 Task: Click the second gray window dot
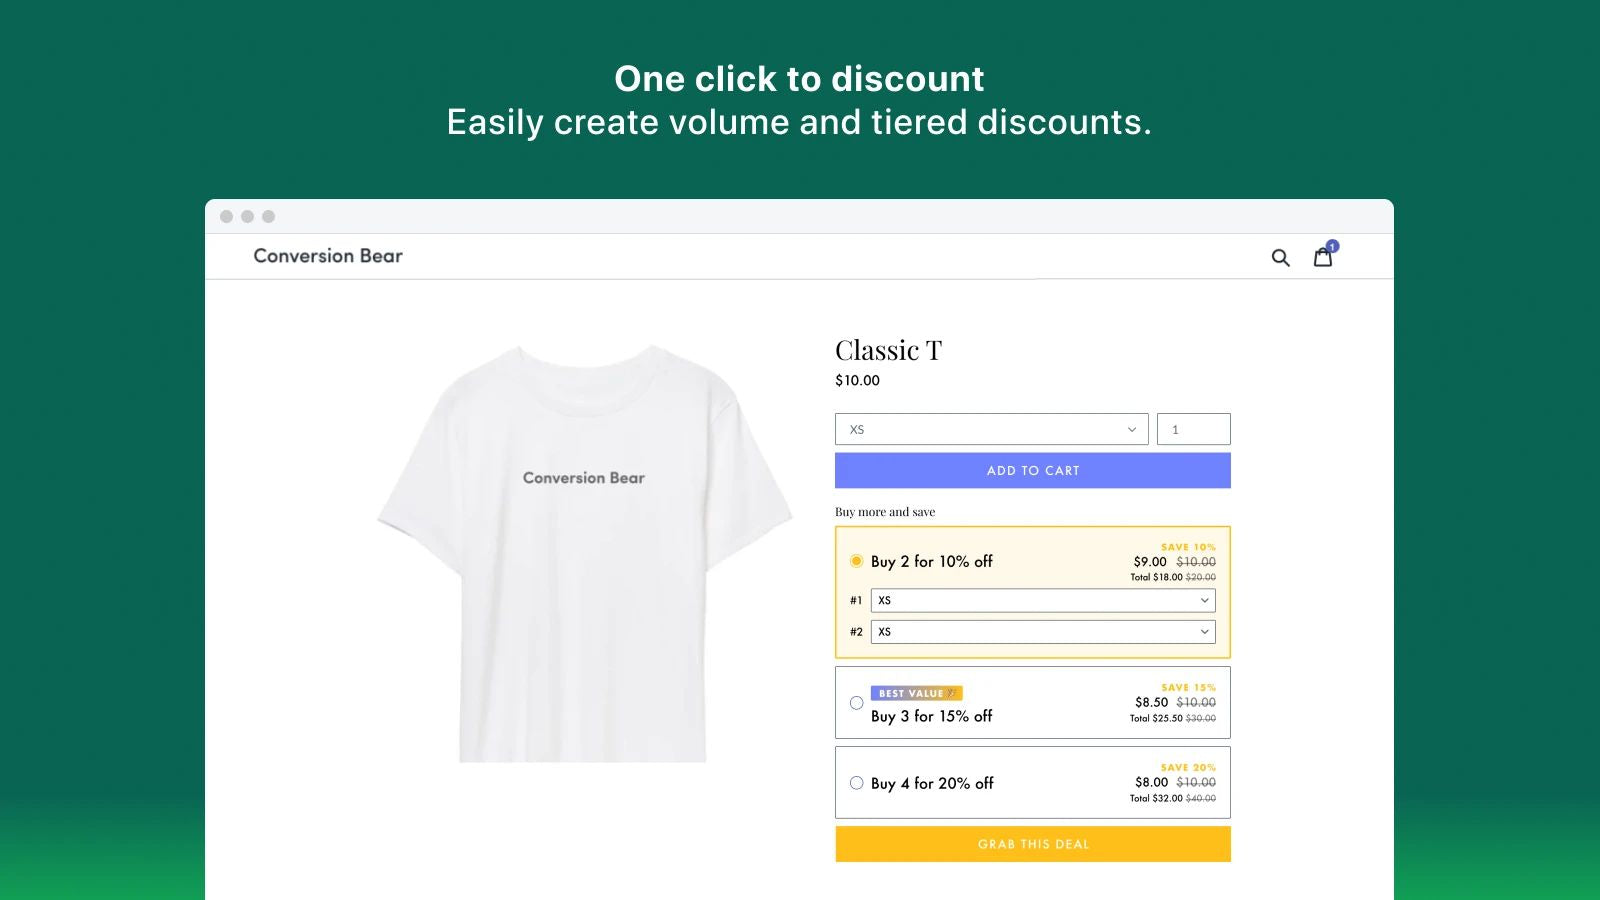pyautogui.click(x=247, y=216)
